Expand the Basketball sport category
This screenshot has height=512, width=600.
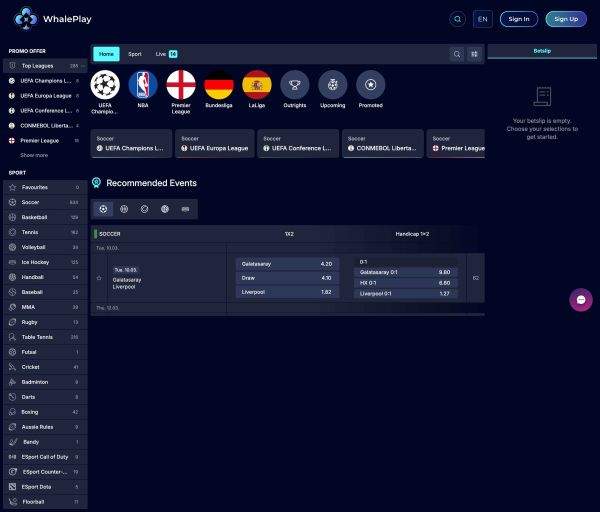[45, 217]
